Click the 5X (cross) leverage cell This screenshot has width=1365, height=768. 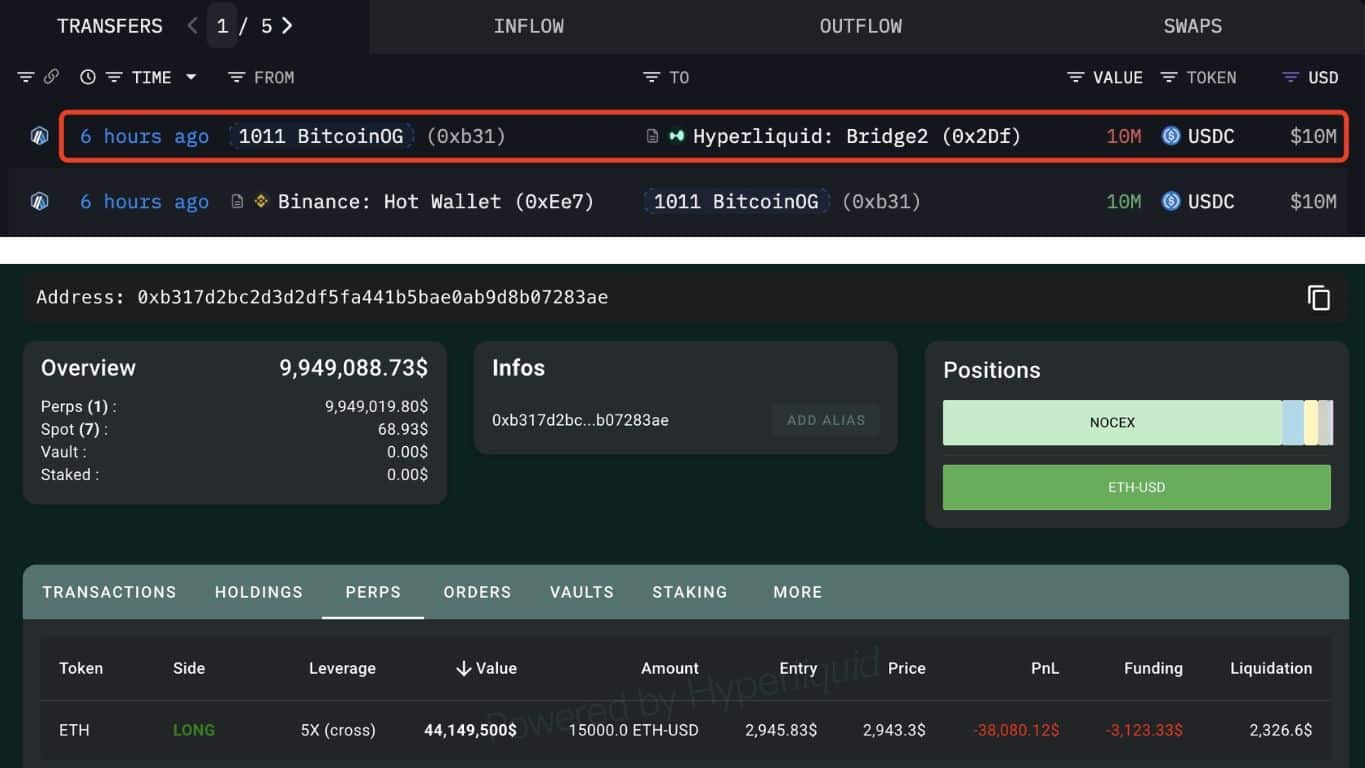(338, 730)
